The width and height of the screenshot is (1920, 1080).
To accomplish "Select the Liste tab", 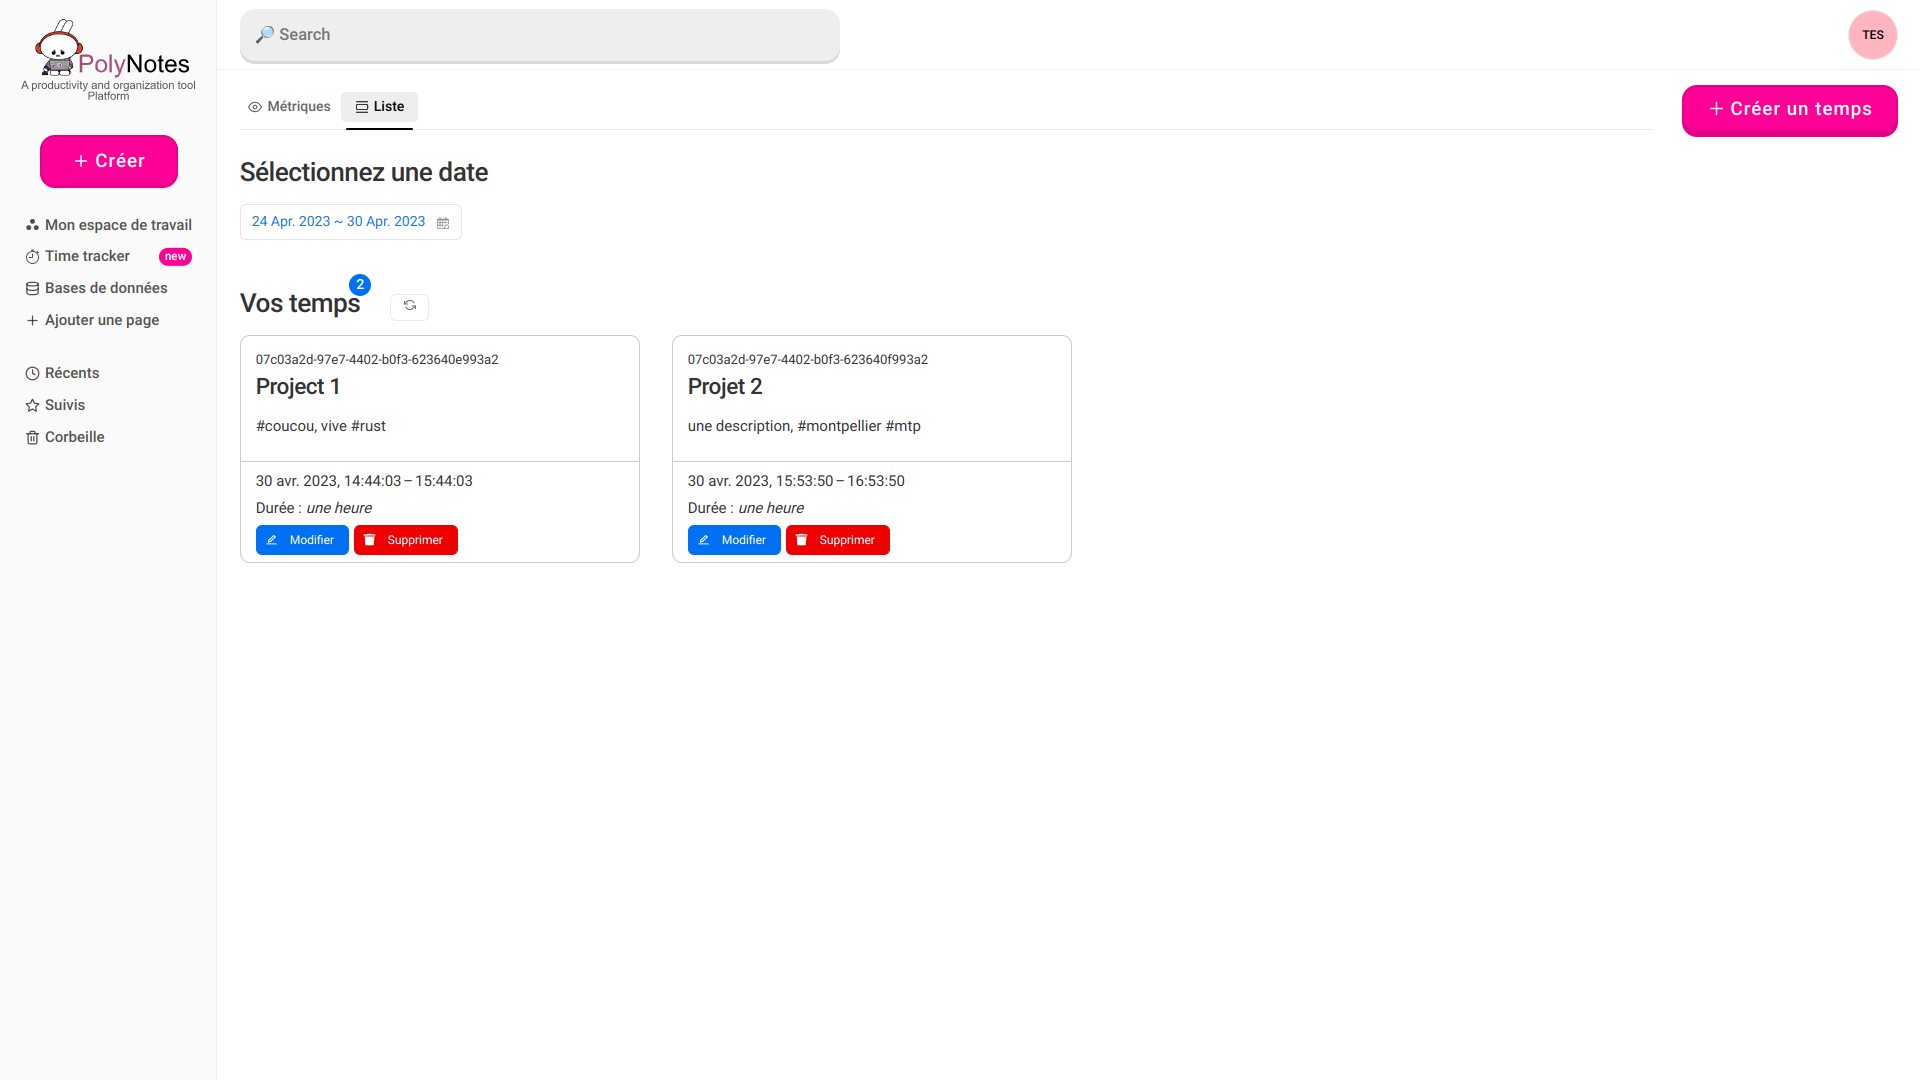I will coord(379,107).
